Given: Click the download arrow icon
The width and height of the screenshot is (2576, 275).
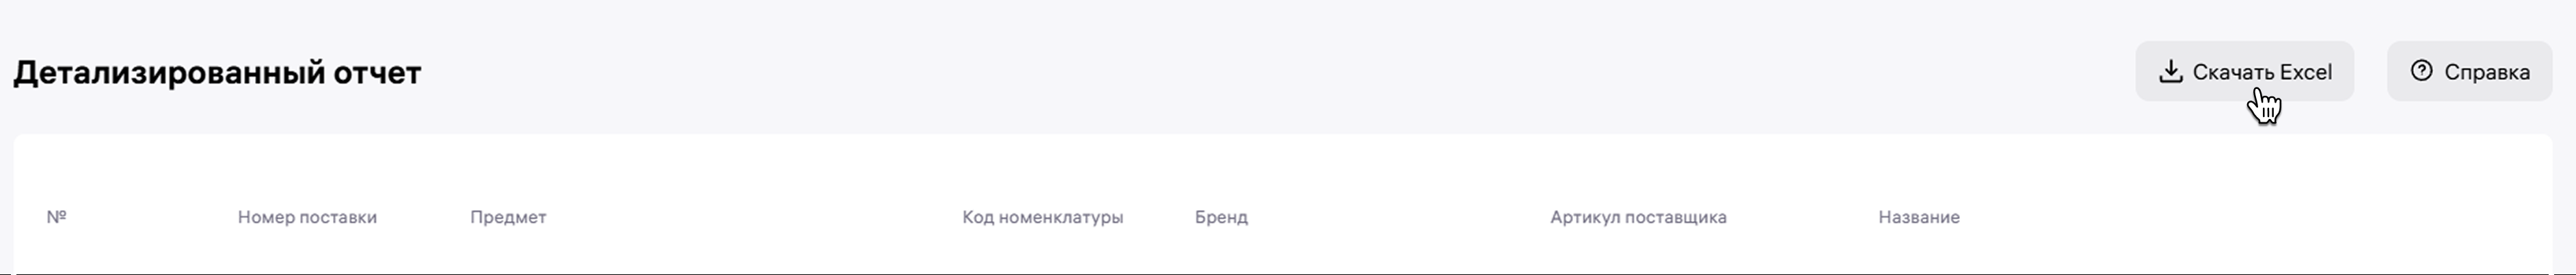Looking at the screenshot, I should click(2170, 71).
